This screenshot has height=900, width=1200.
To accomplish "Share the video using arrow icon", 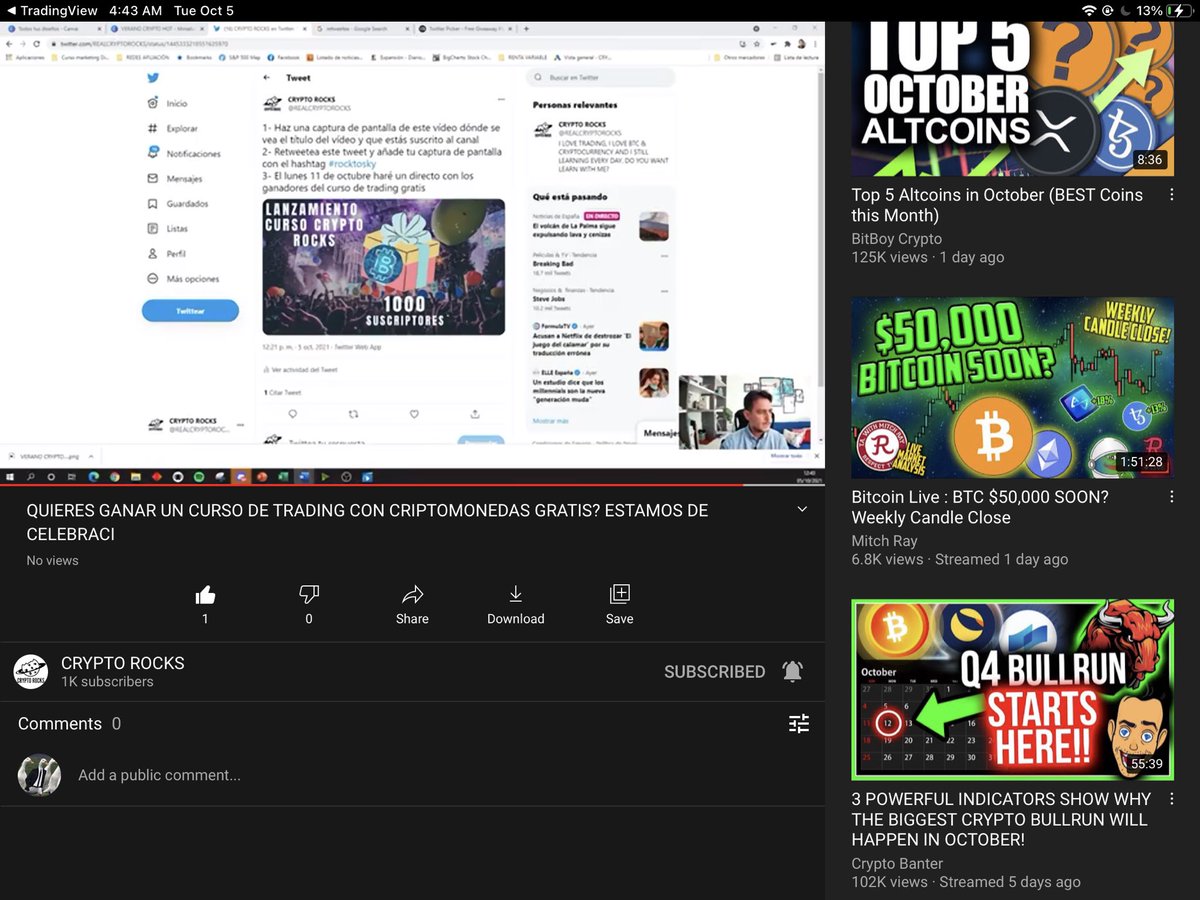I will click(x=412, y=595).
